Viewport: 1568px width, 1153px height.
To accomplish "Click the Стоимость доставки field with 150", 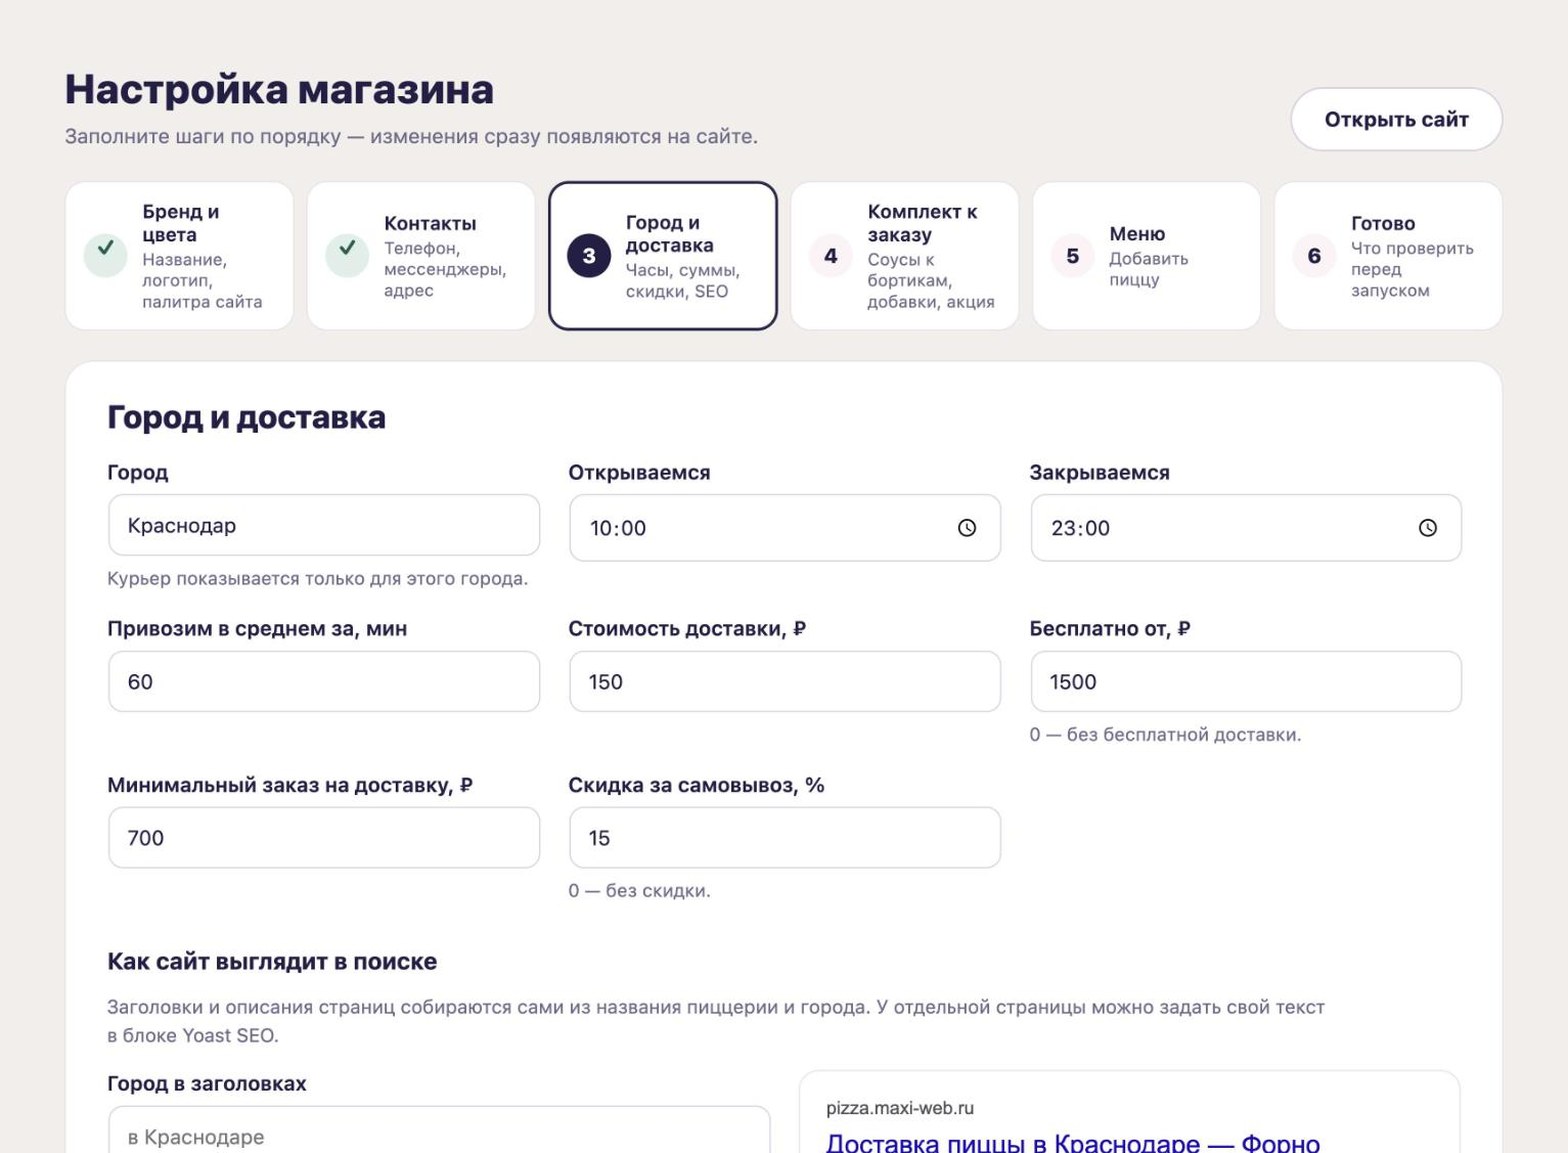I will coord(785,682).
